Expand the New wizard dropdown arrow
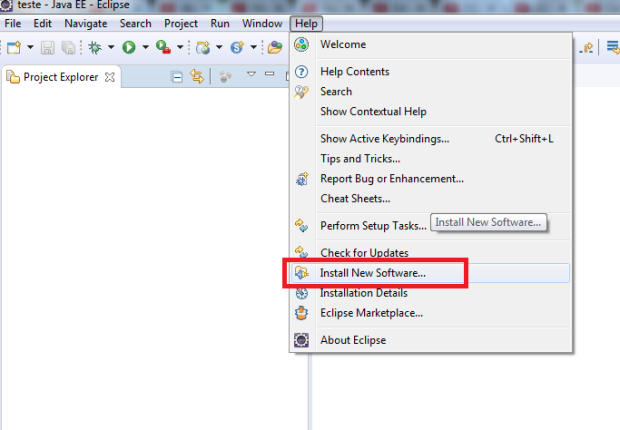Viewport: 620px width, 430px height. (x=30, y=47)
